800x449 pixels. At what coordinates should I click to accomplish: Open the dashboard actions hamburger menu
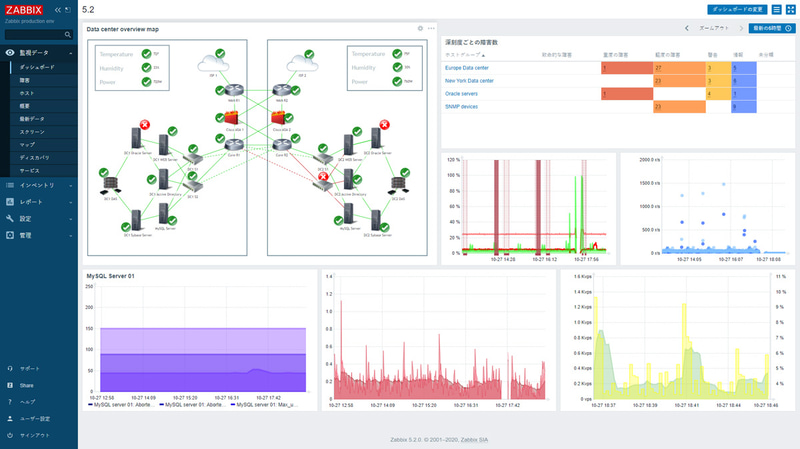(x=777, y=10)
